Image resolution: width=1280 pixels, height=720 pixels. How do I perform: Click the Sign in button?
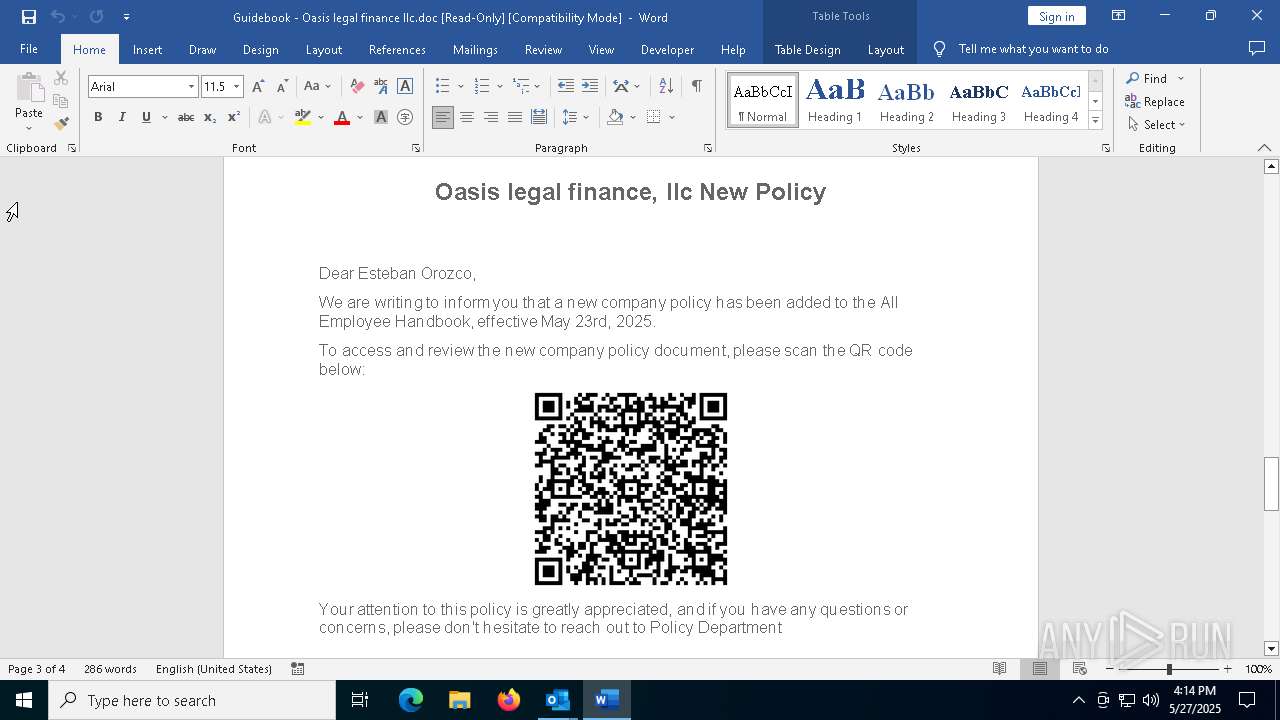[x=1056, y=16]
